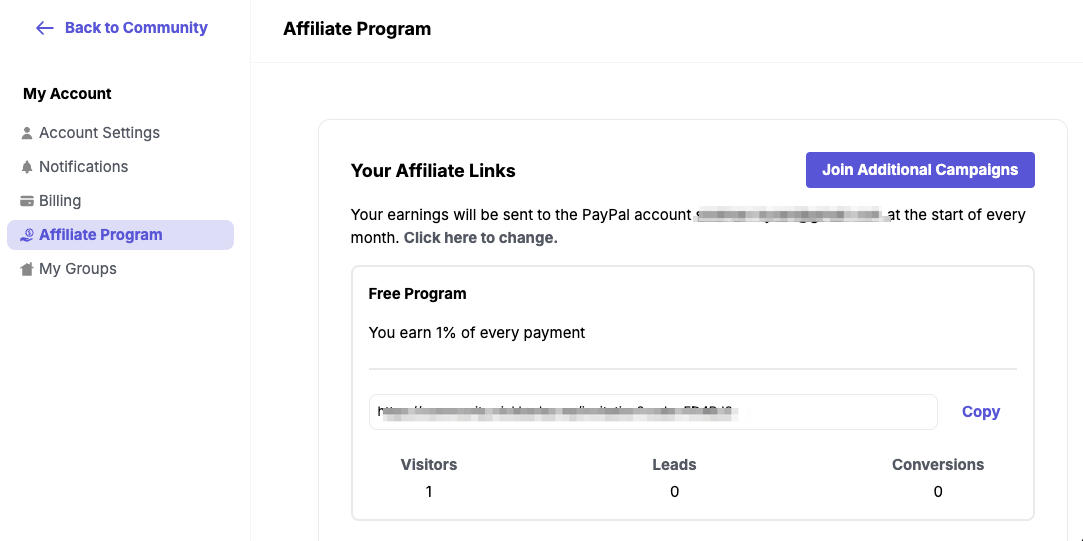Click the Affiliate Program hand-coin icon
The width and height of the screenshot is (1083, 541).
[x=27, y=235]
